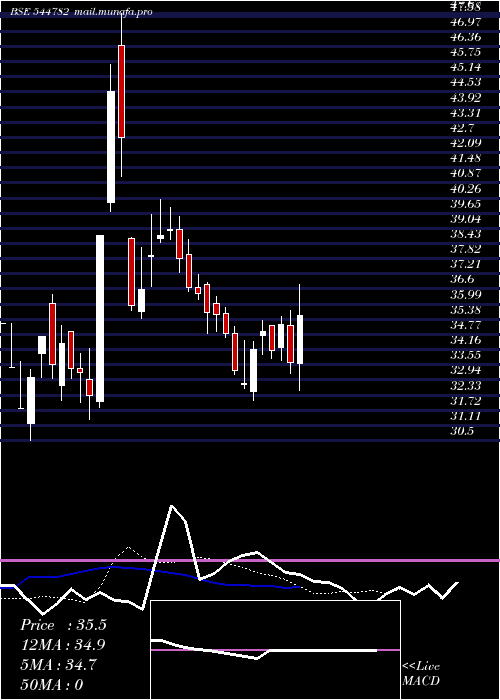
Task: Click the 44.53 price axis label
Action: click(465, 83)
